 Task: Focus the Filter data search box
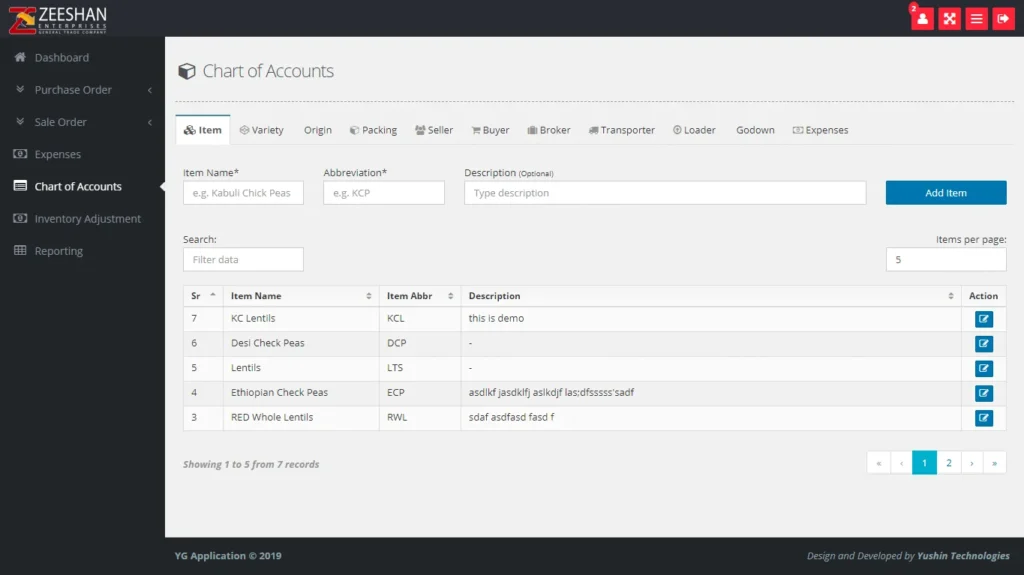(x=243, y=260)
